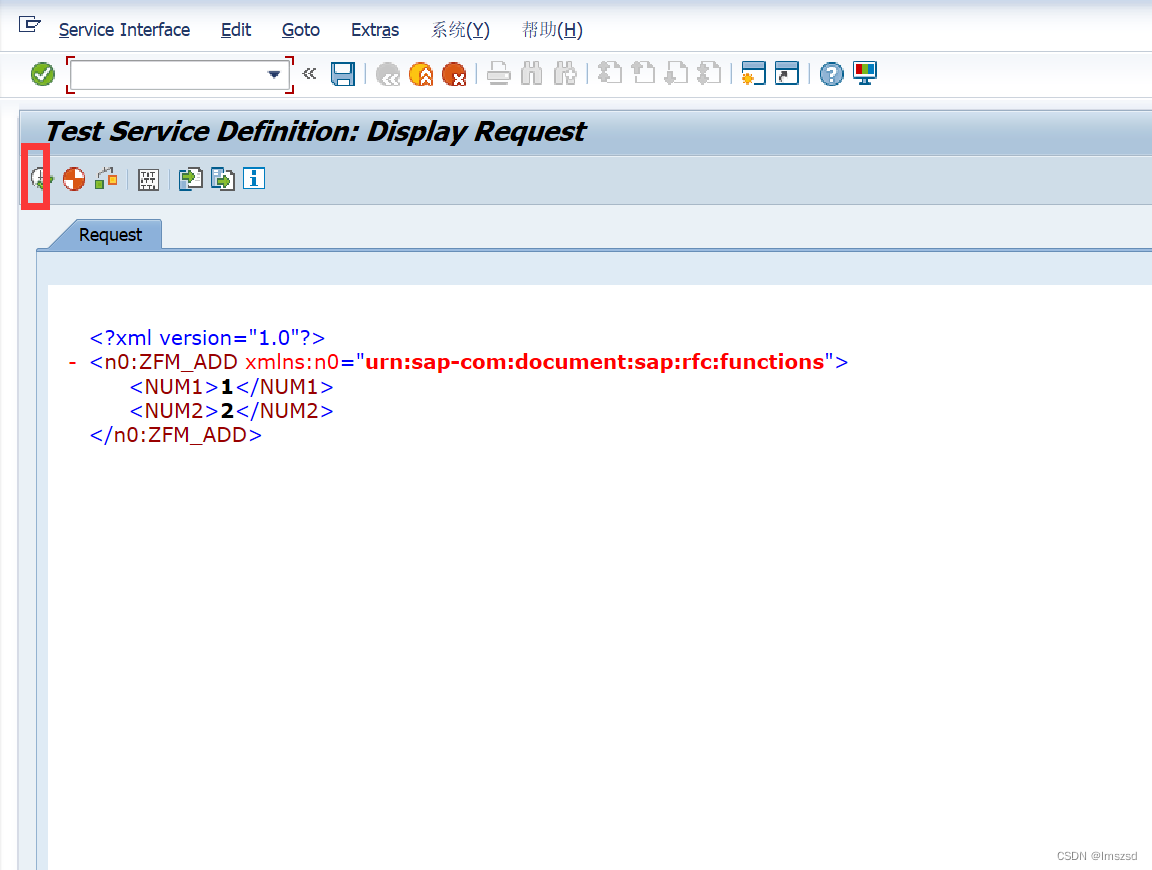Click the Save disk icon
This screenshot has width=1152, height=870.
(x=343, y=74)
